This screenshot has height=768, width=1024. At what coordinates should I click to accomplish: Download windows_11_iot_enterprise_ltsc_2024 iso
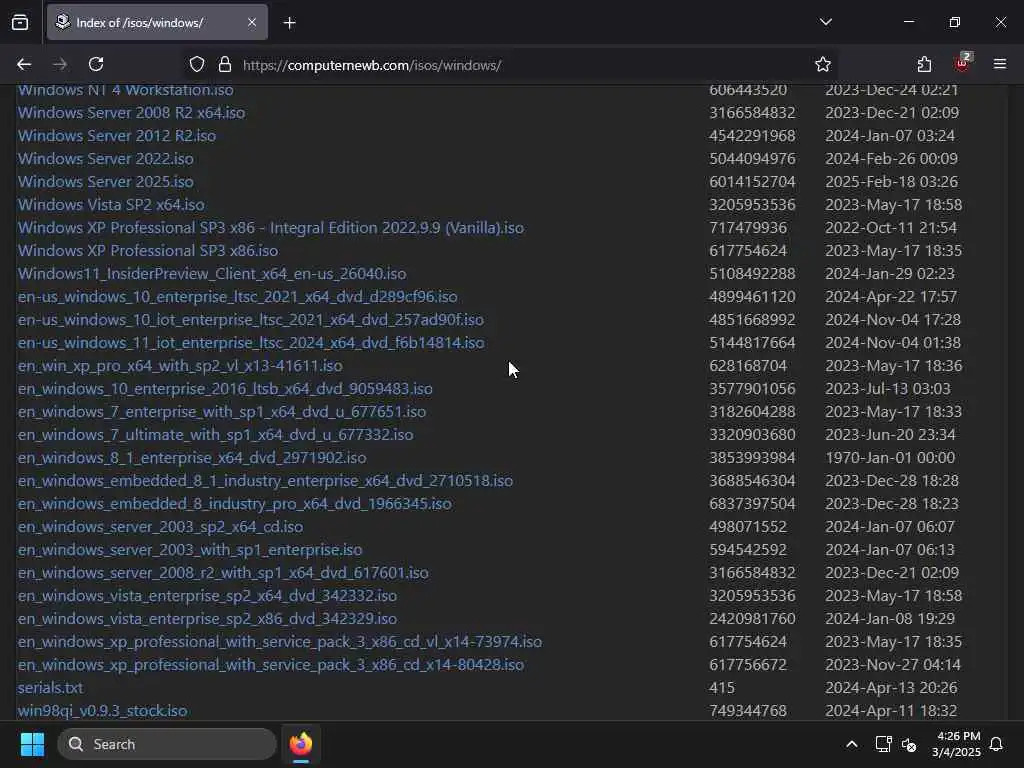[x=251, y=342]
